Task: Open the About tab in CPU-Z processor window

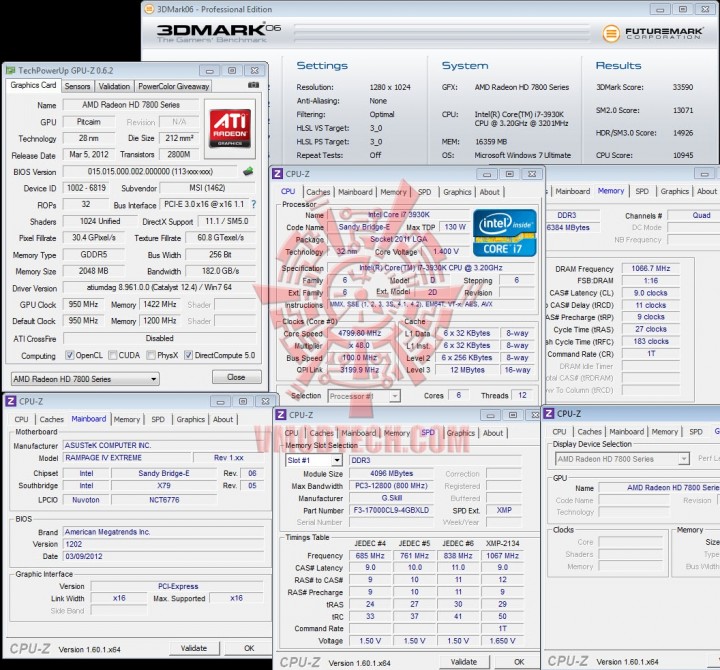Action: 489,192
